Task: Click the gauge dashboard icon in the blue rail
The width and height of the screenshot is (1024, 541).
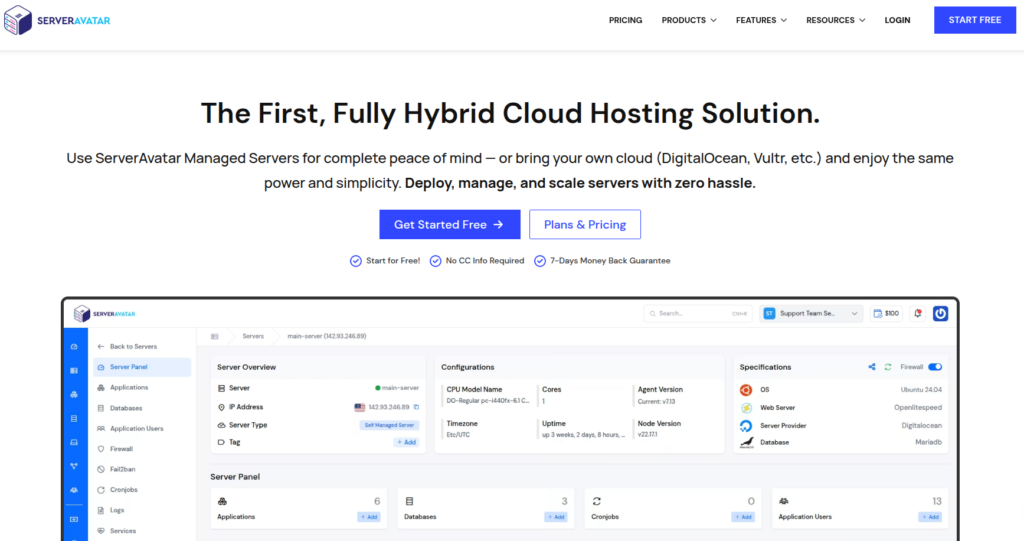Action: [74, 347]
